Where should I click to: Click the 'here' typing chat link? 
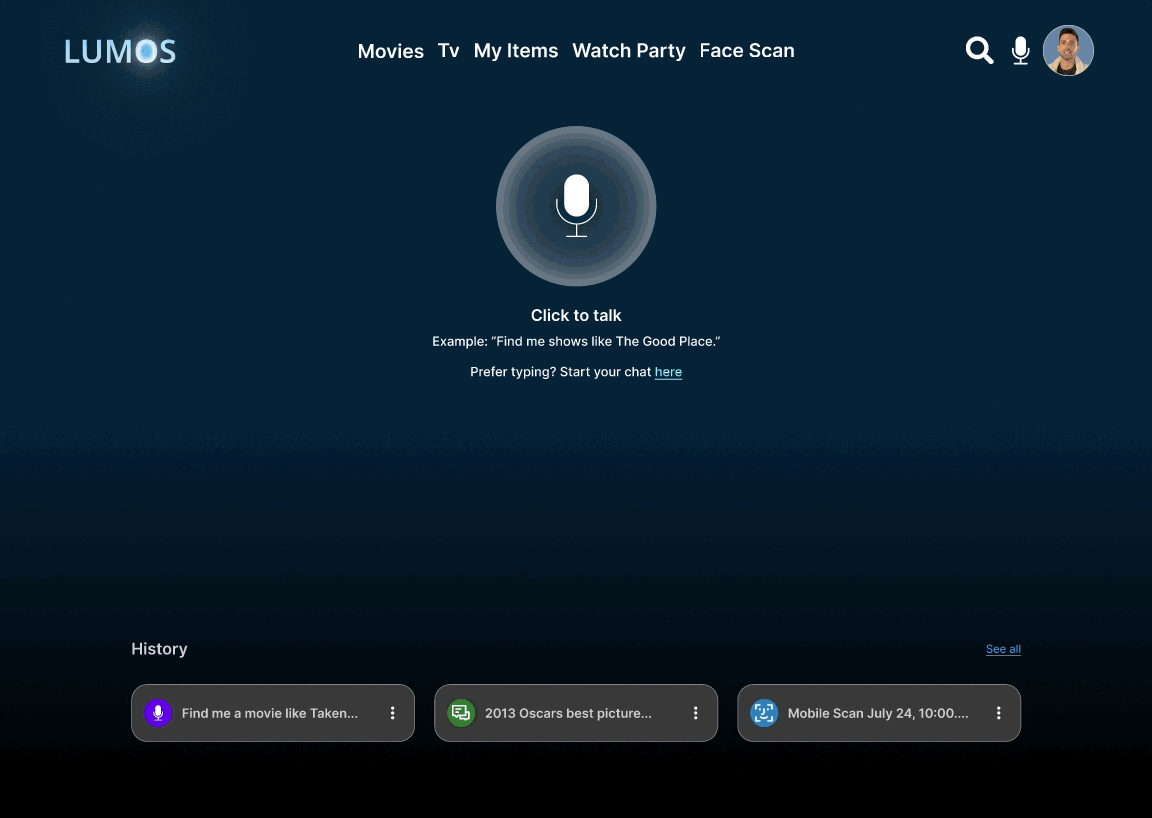pos(668,372)
